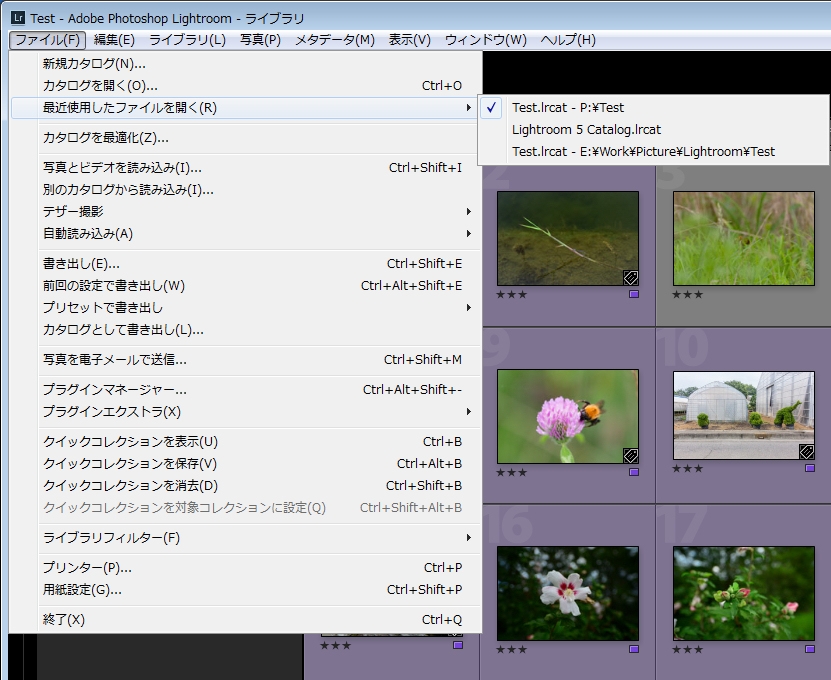Click keyword badge on greenhouse photo
This screenshot has width=831, height=680.
coord(806,452)
